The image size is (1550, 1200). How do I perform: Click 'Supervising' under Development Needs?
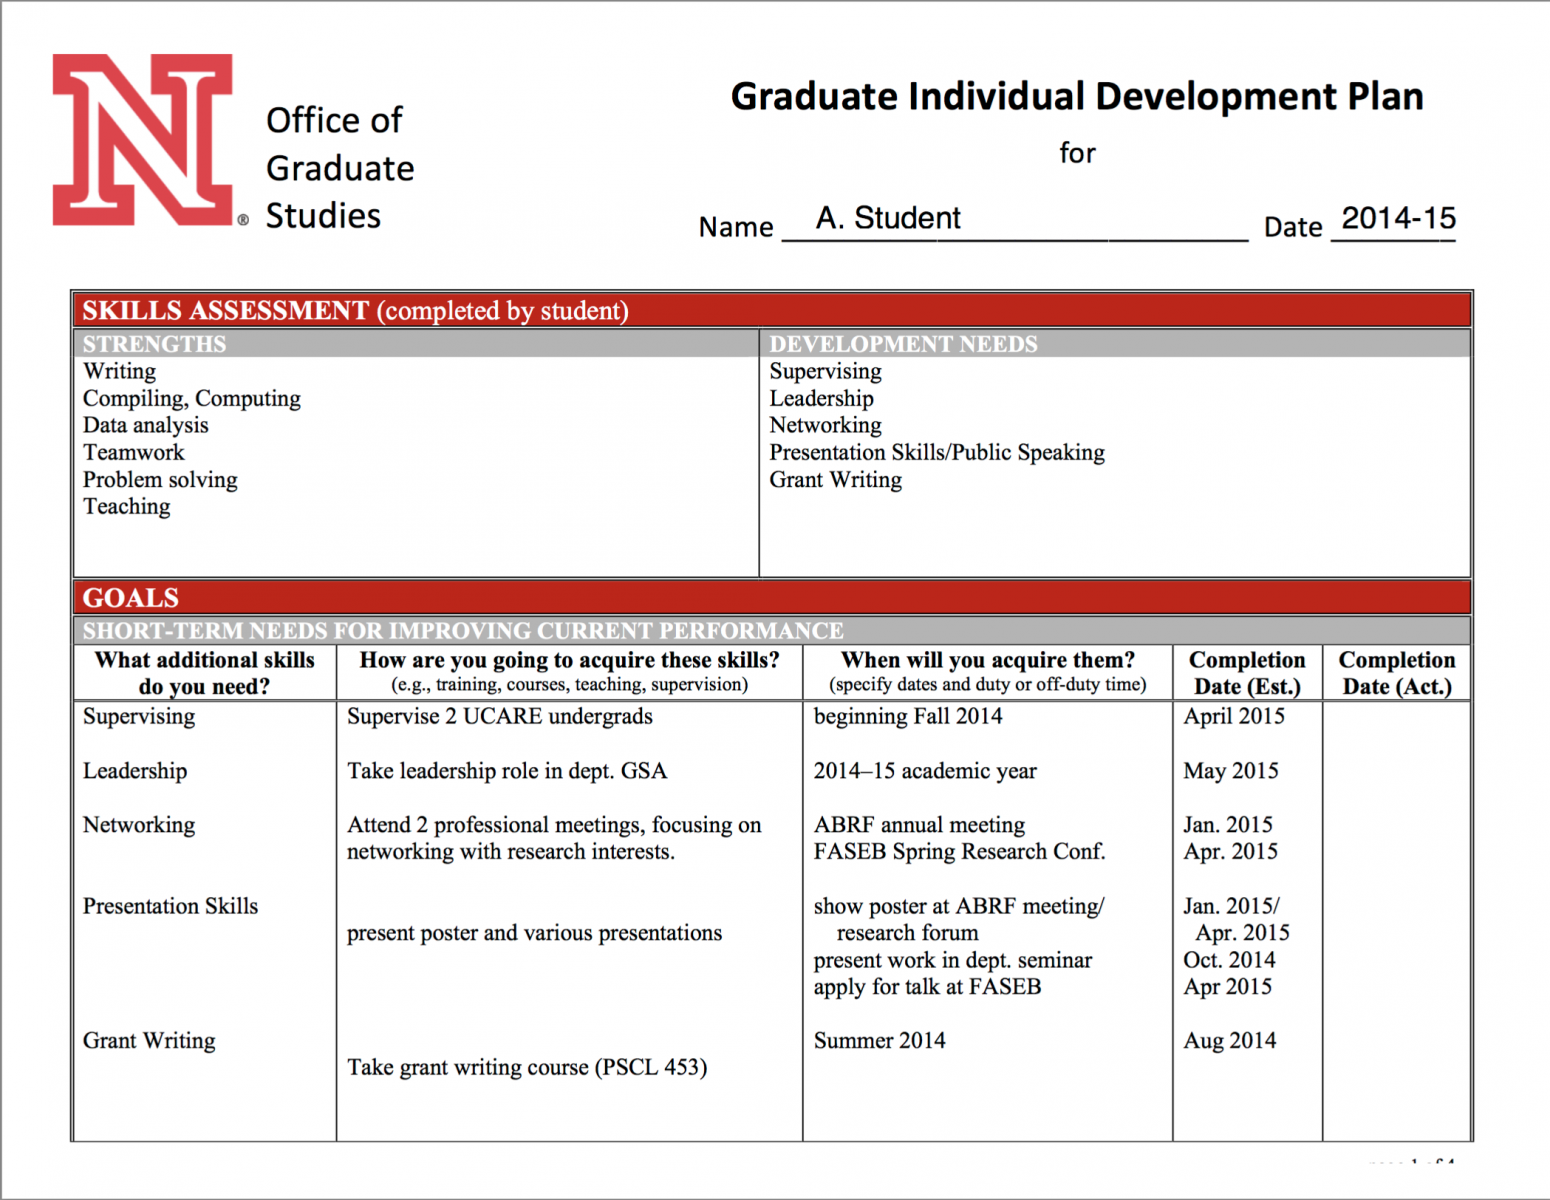[x=826, y=371]
